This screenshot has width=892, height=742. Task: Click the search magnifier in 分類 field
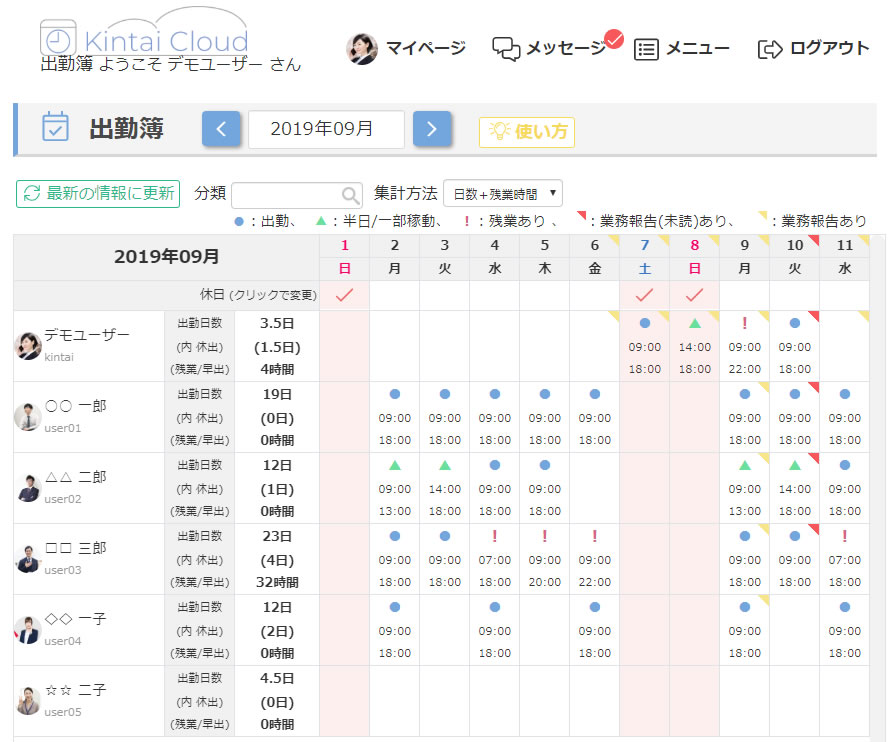350,195
